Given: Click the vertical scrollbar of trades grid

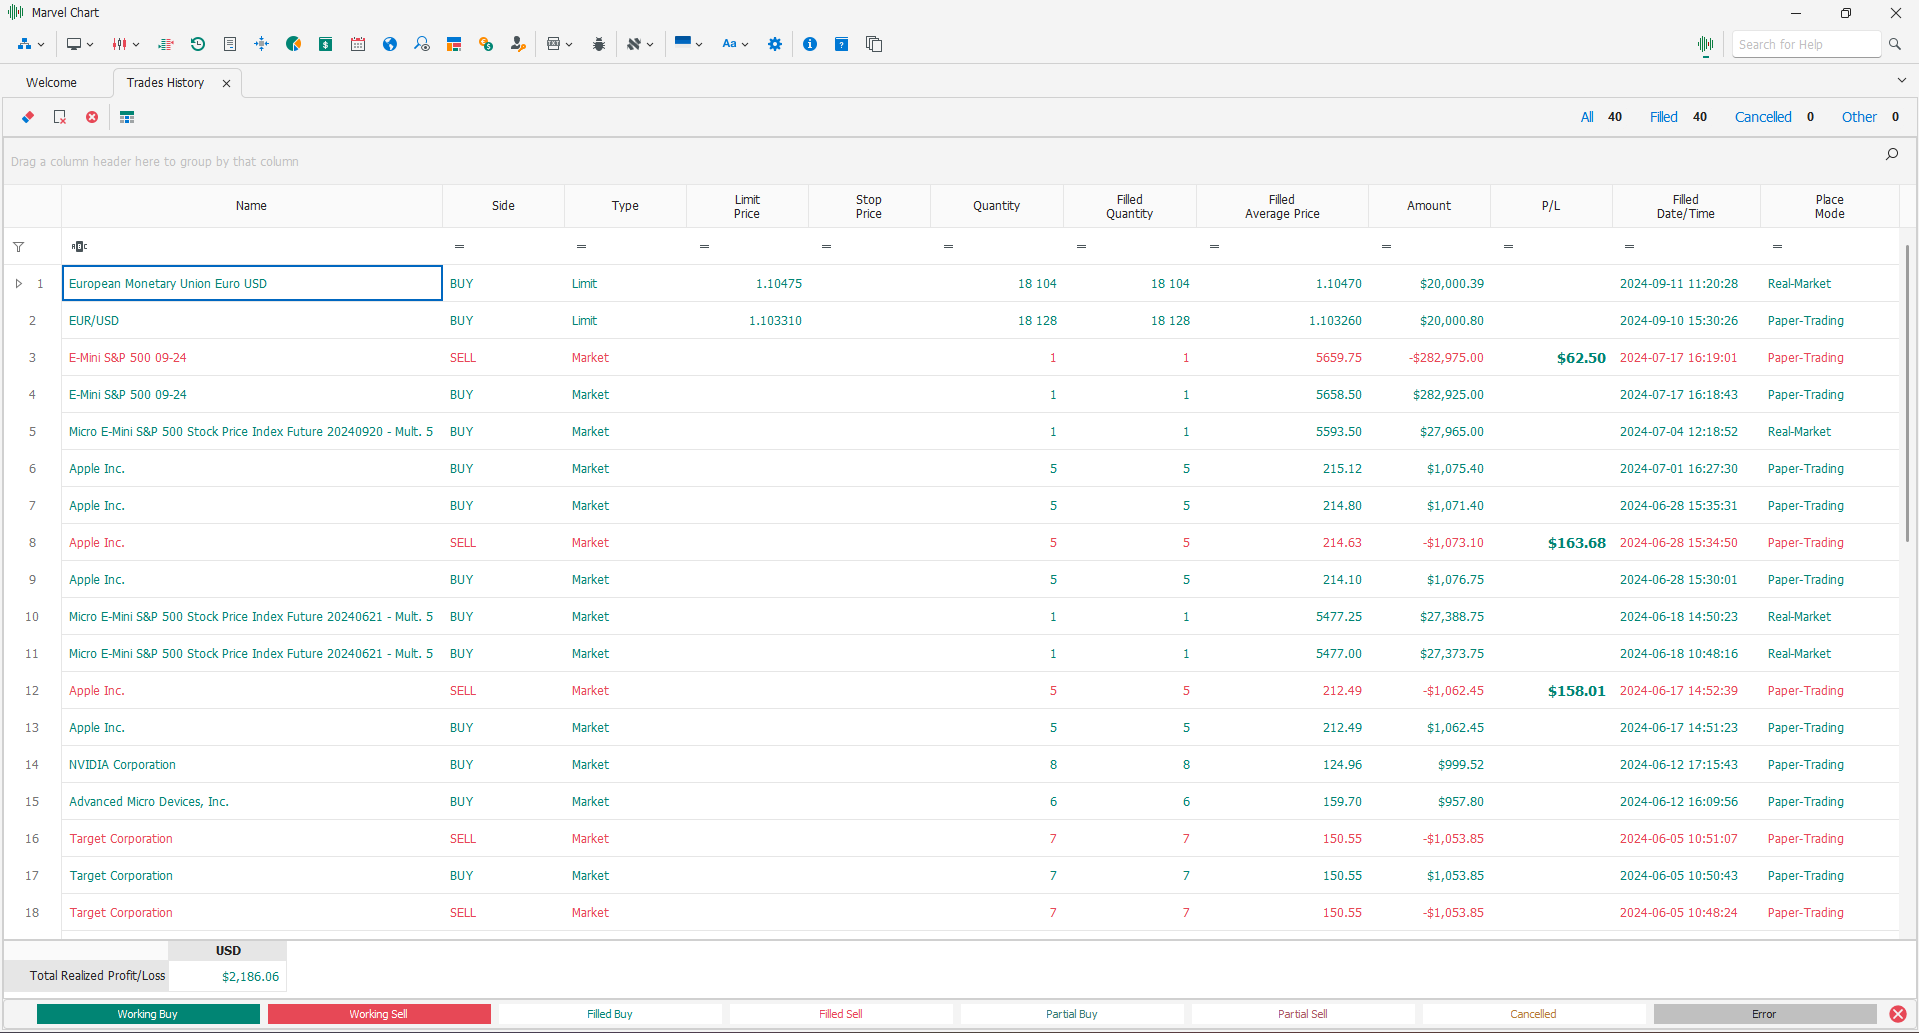Looking at the screenshot, I should (x=1908, y=393).
